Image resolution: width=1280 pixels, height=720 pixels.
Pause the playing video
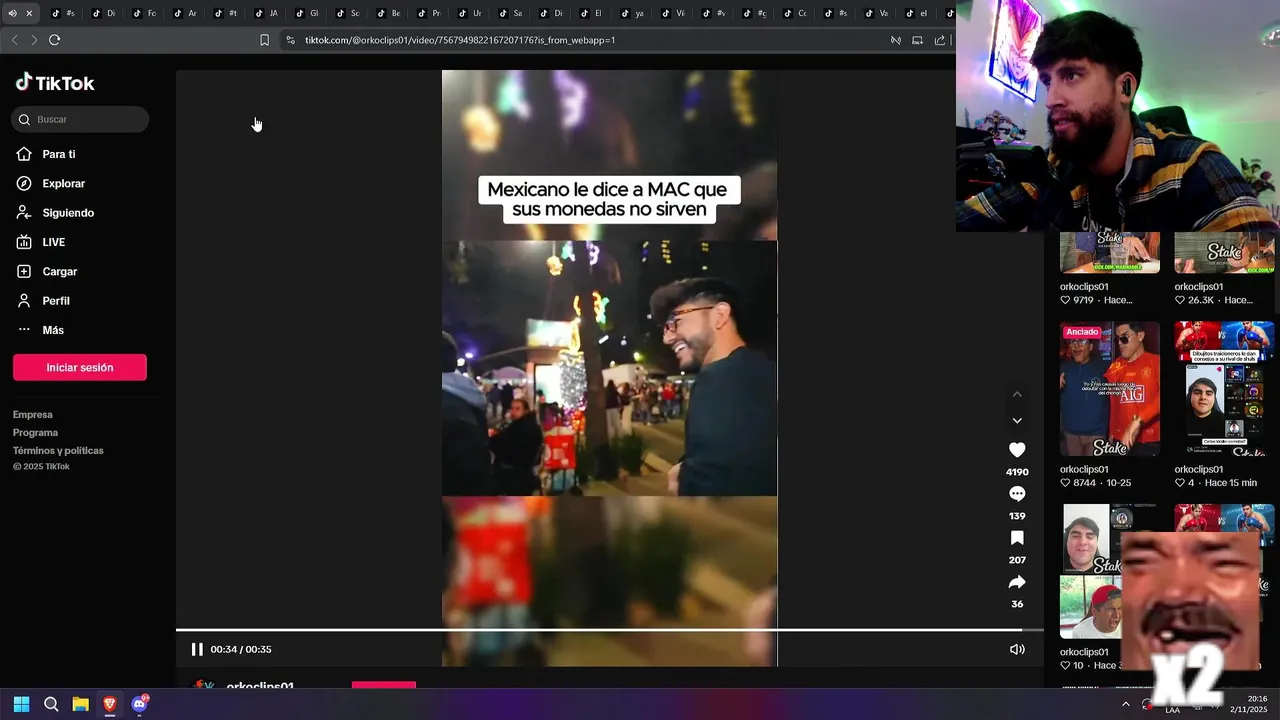(x=197, y=649)
